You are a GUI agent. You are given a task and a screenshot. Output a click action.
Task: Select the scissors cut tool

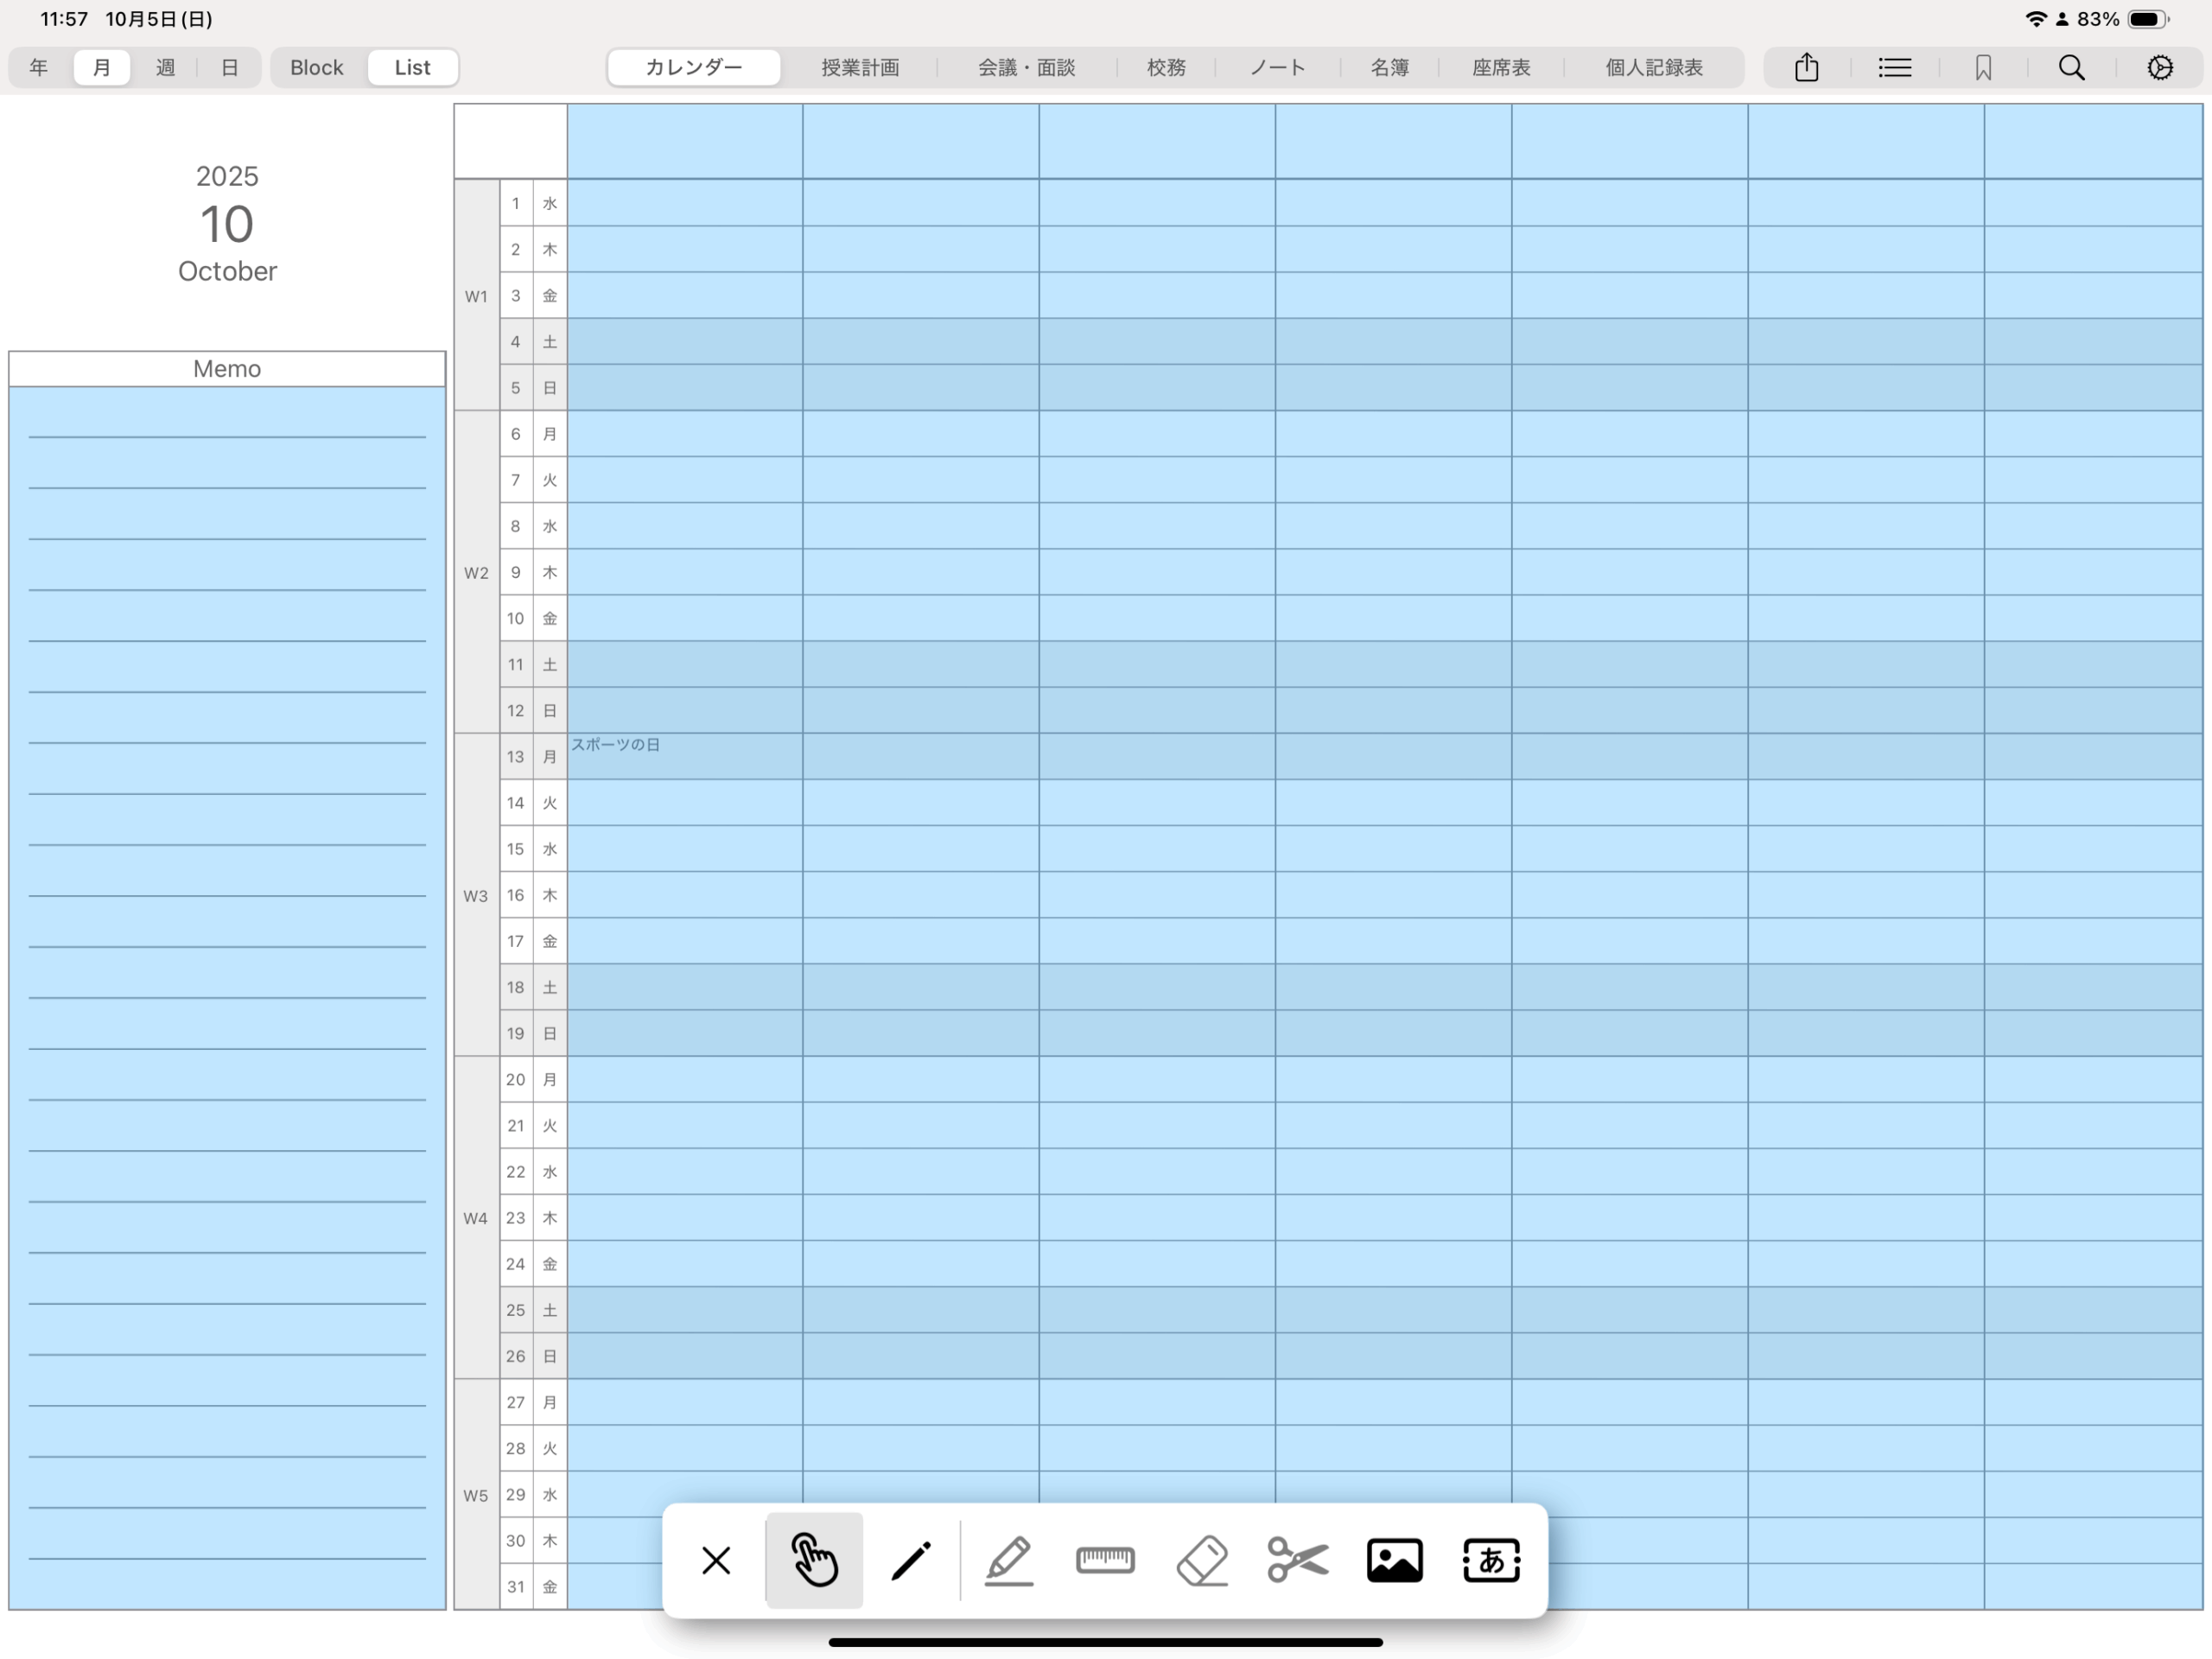pos(1298,1559)
